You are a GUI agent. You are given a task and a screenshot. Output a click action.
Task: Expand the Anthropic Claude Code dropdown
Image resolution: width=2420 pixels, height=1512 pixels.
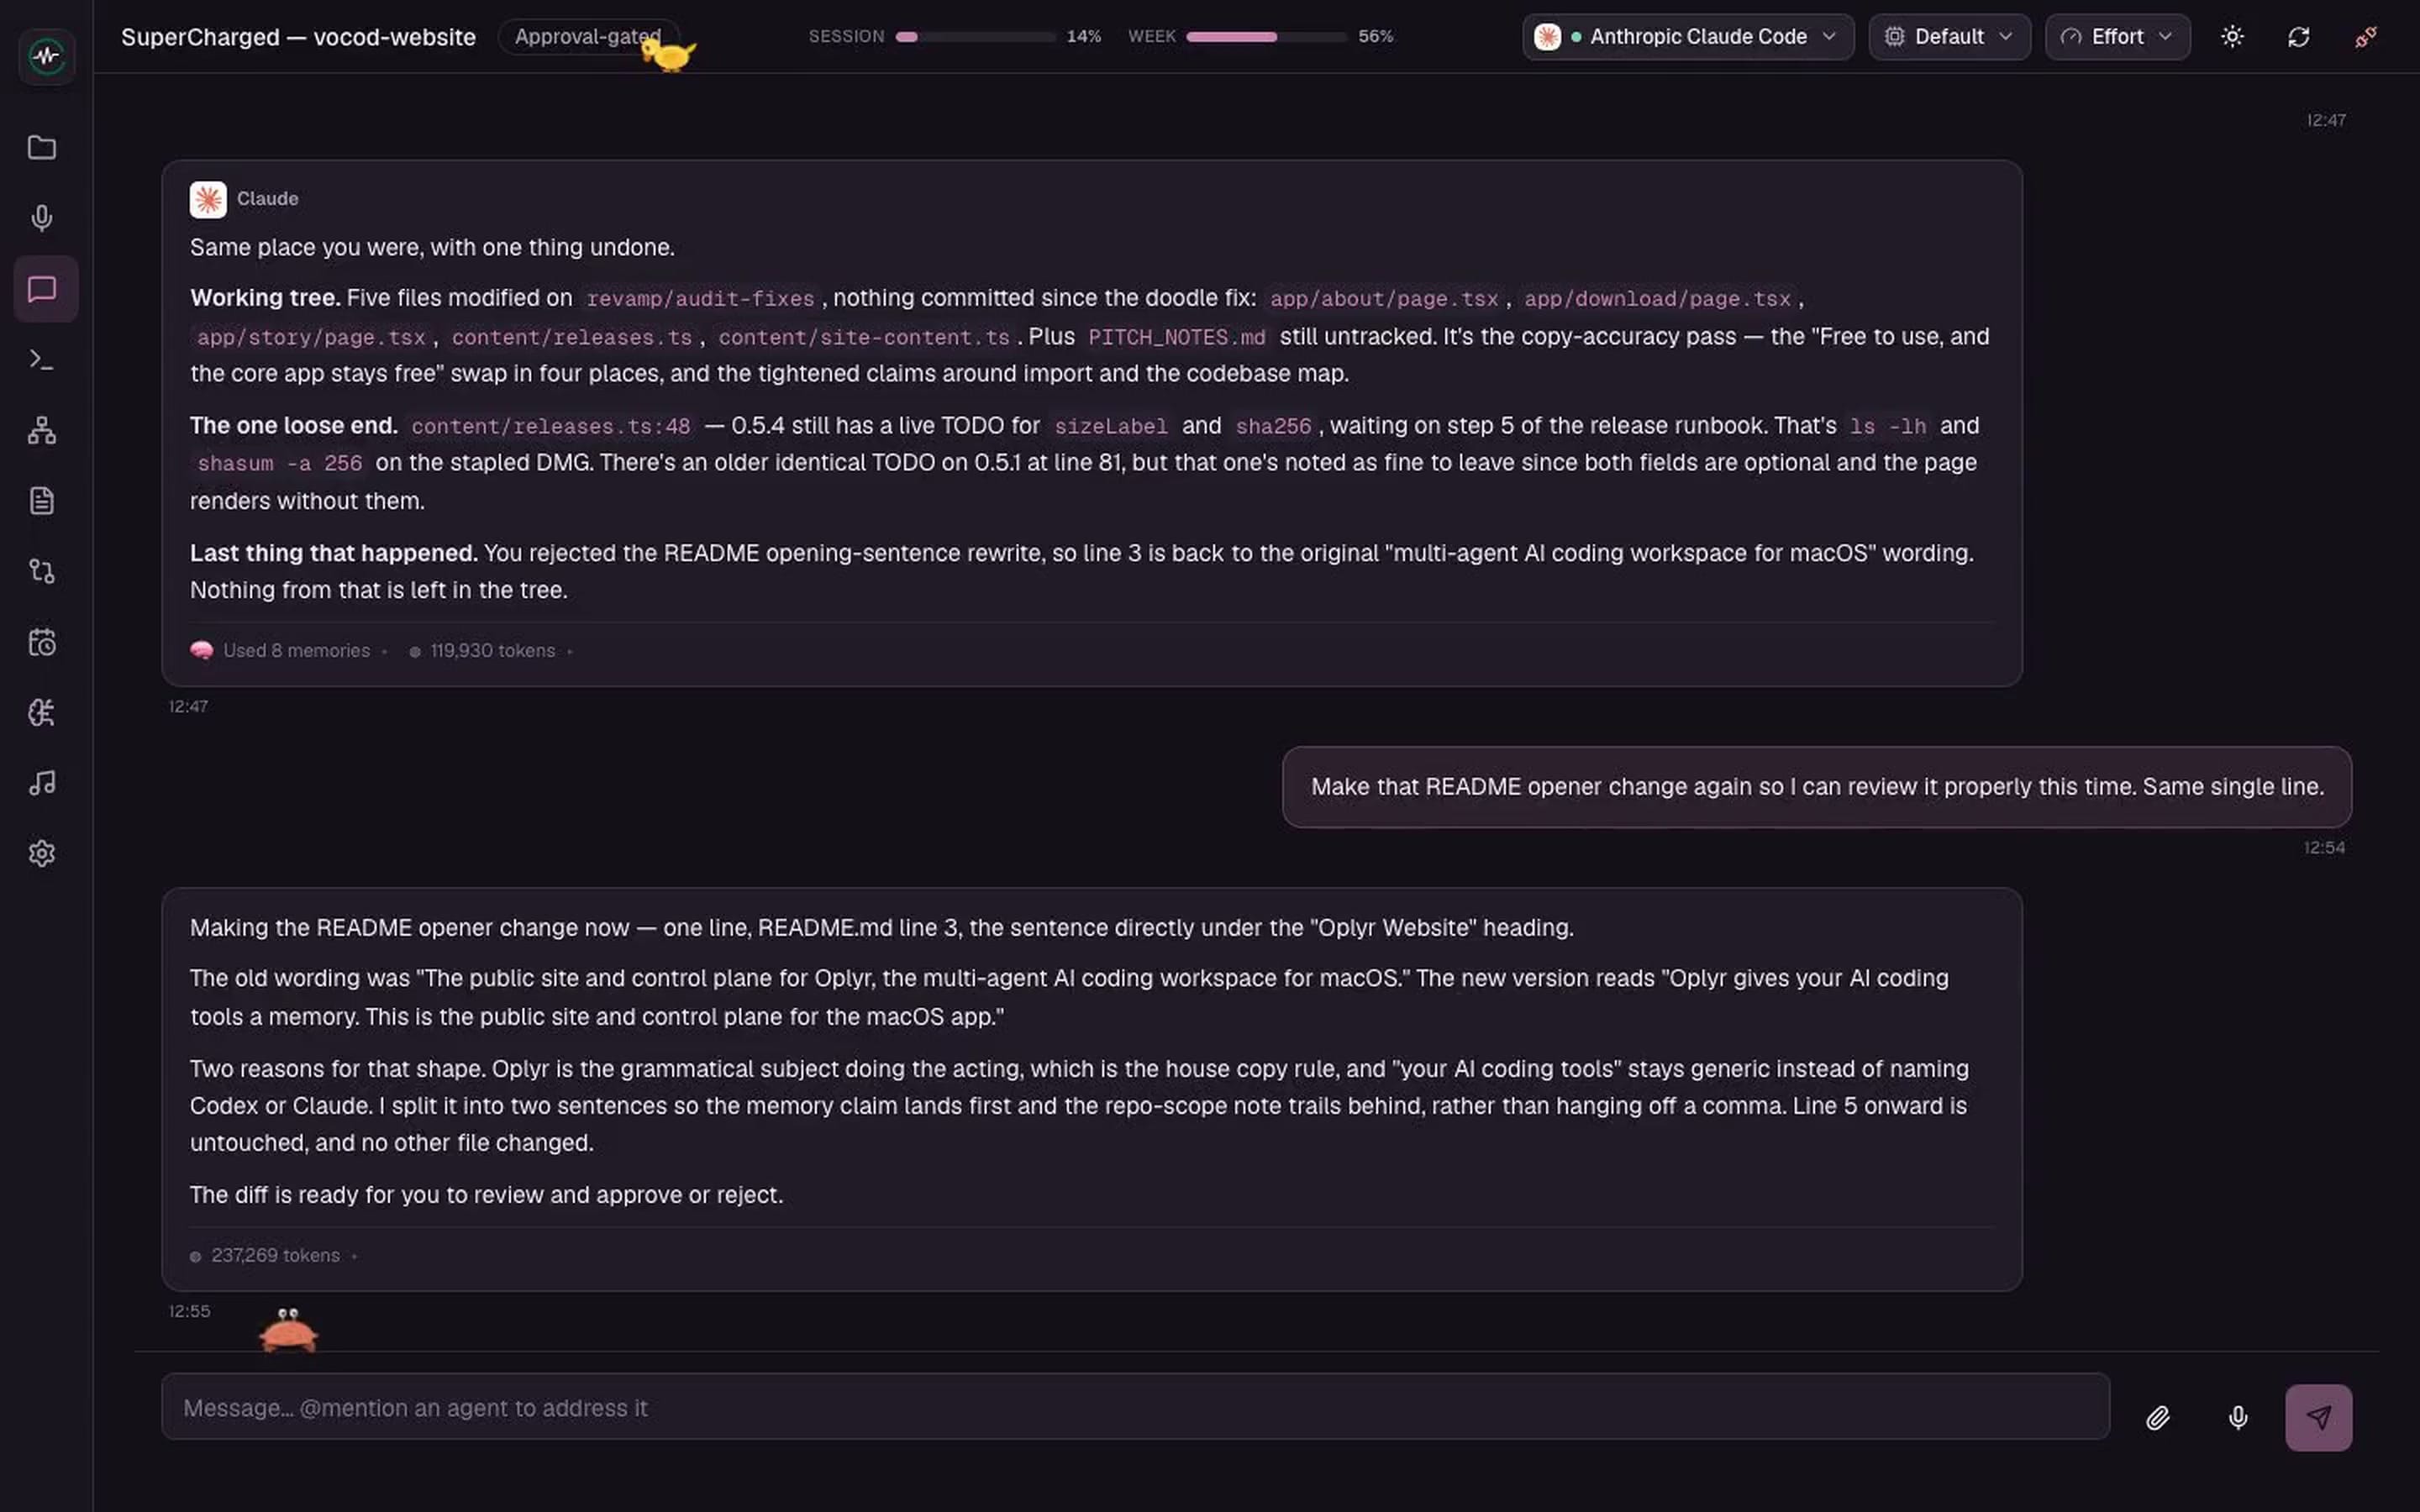(1688, 37)
